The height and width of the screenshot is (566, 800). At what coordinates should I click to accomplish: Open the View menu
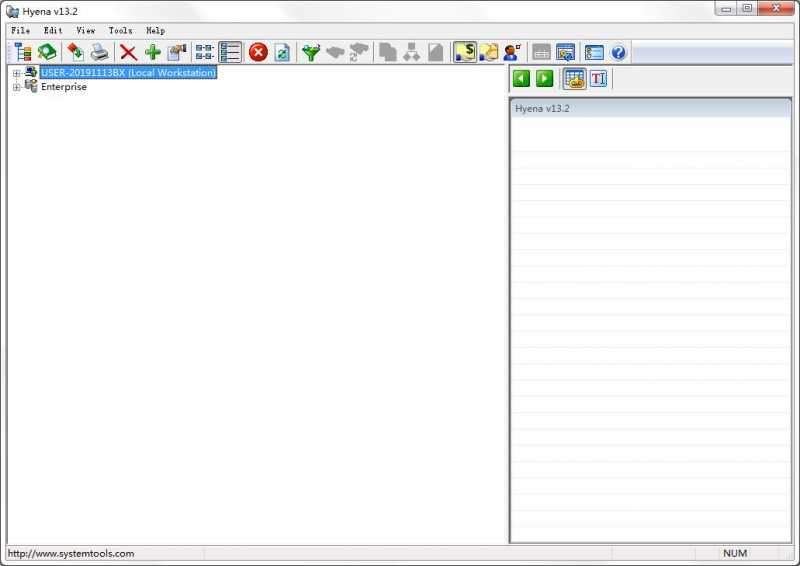(x=86, y=31)
